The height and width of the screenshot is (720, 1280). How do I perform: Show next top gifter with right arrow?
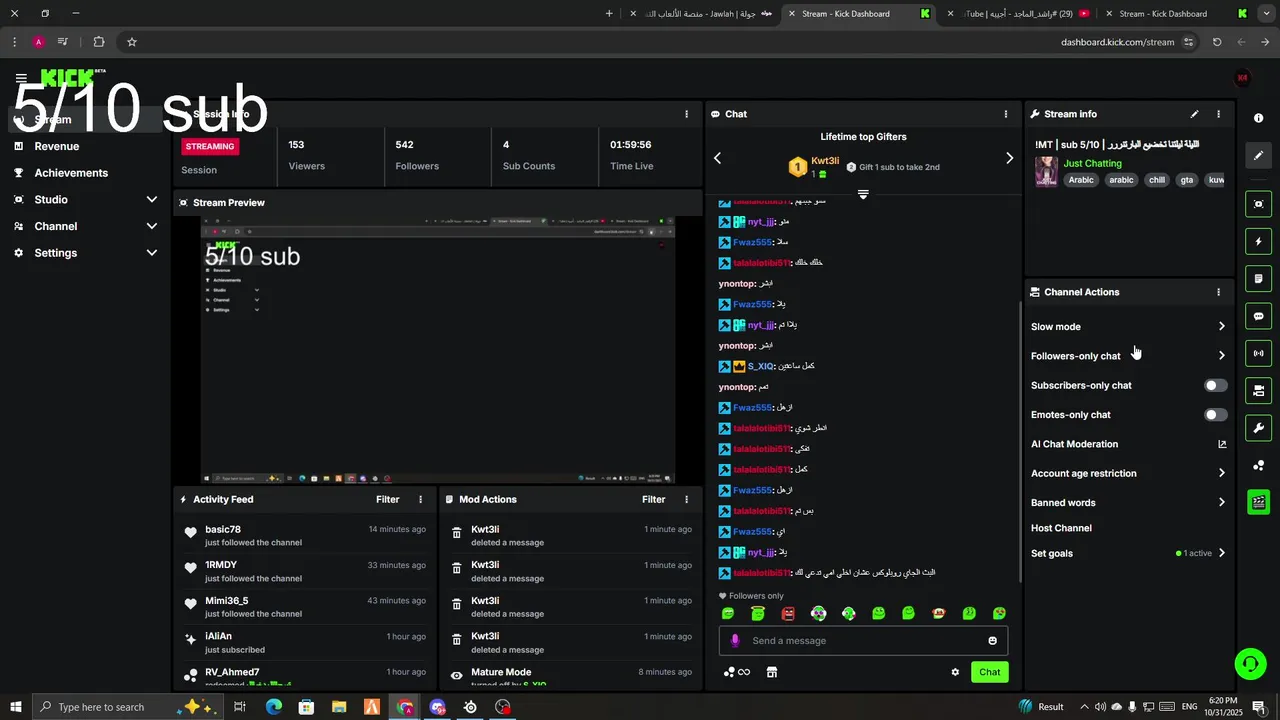point(1009,158)
